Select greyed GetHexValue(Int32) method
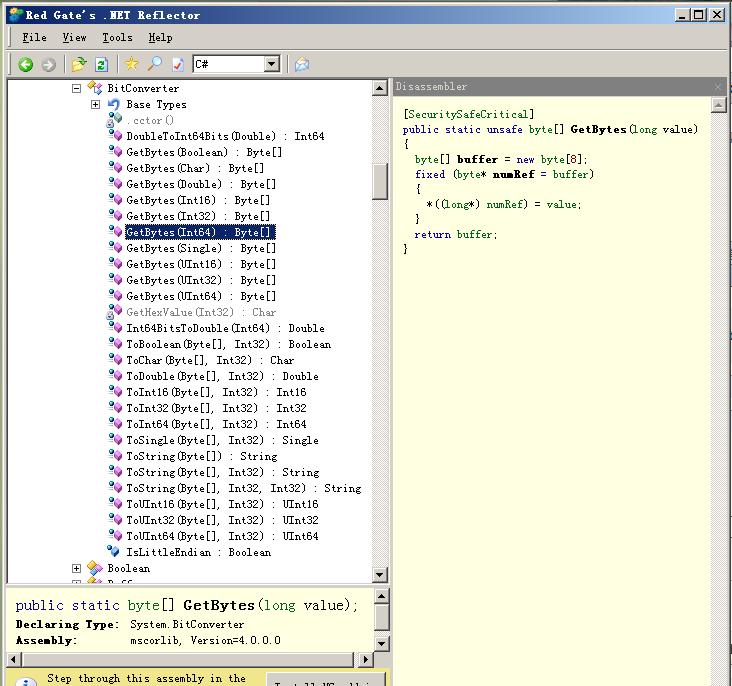Screen dimensions: 732x686 coord(201,312)
